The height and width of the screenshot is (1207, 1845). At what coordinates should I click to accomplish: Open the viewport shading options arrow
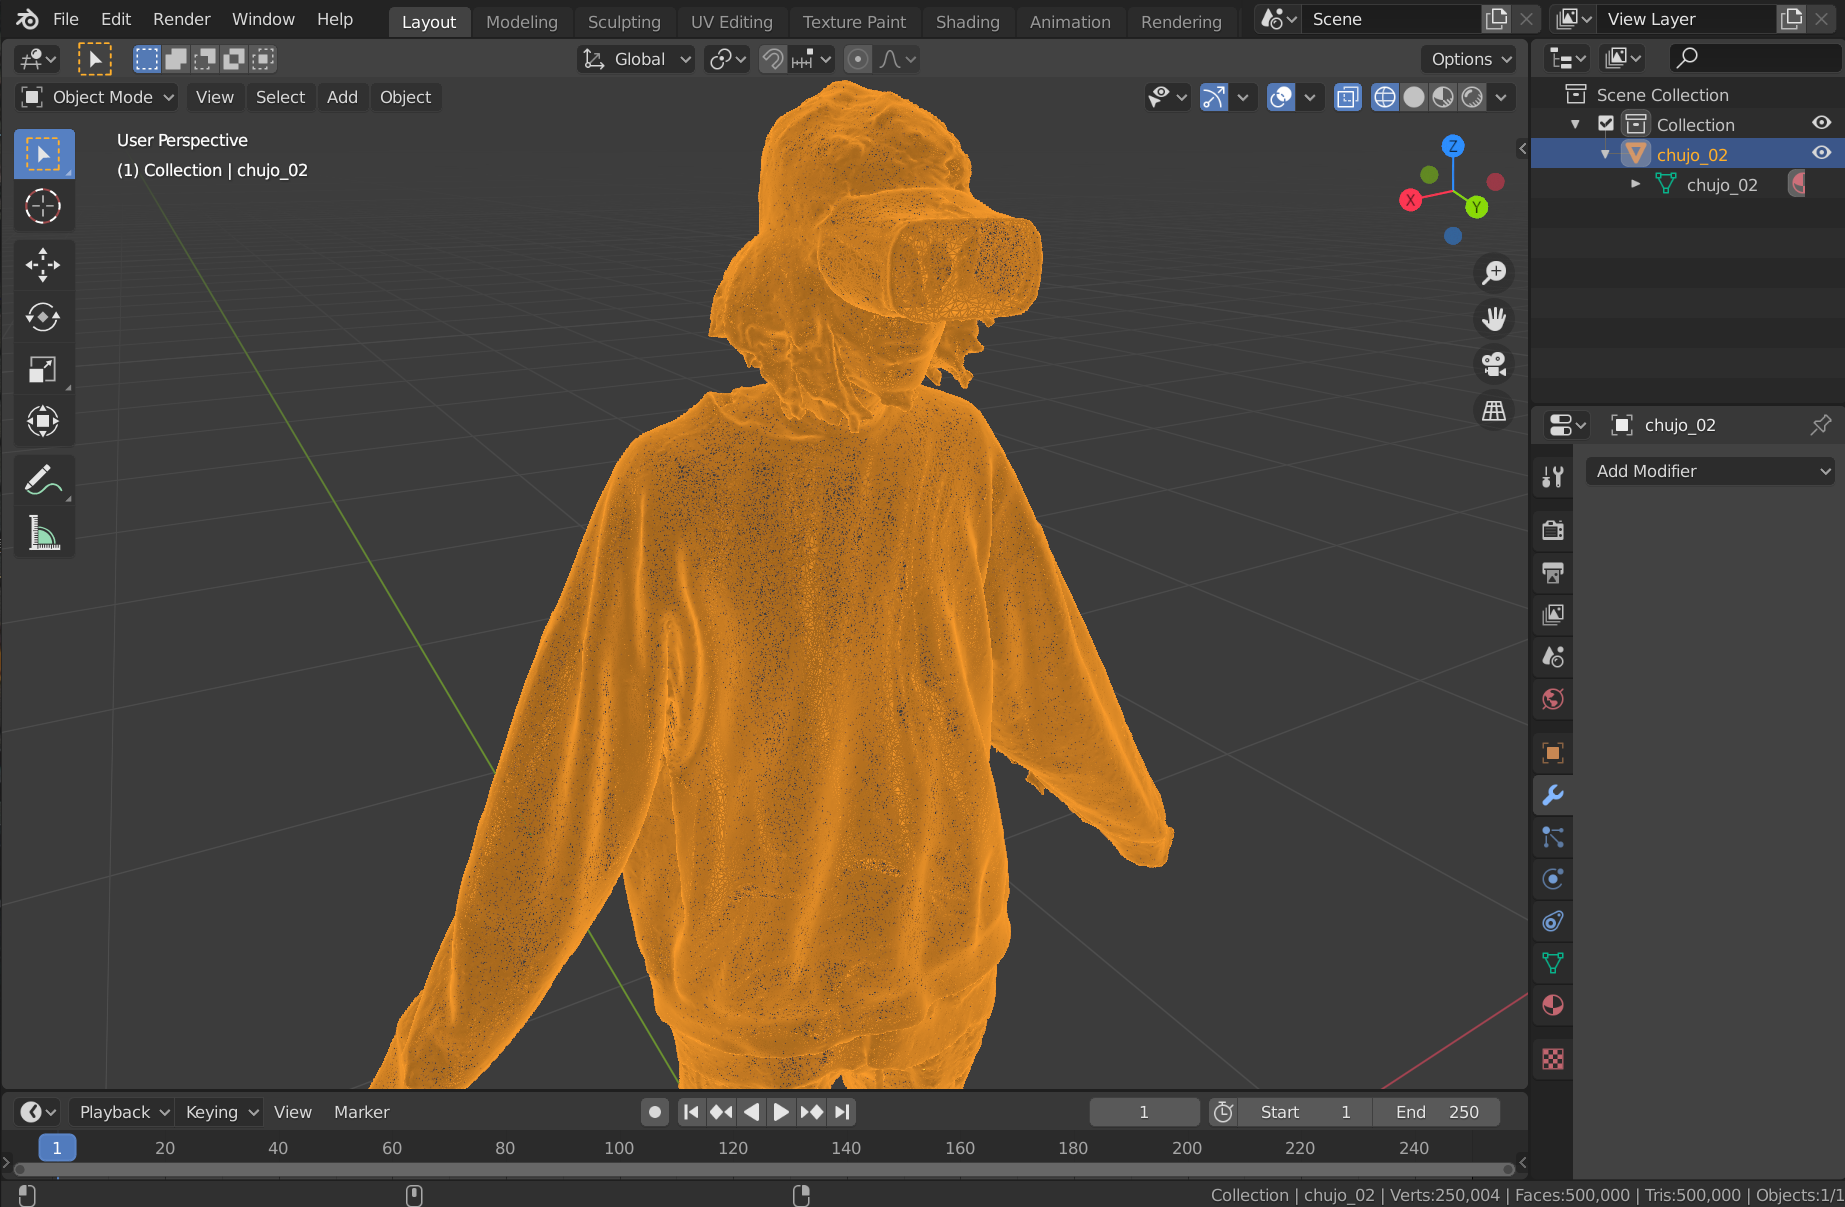1501,97
